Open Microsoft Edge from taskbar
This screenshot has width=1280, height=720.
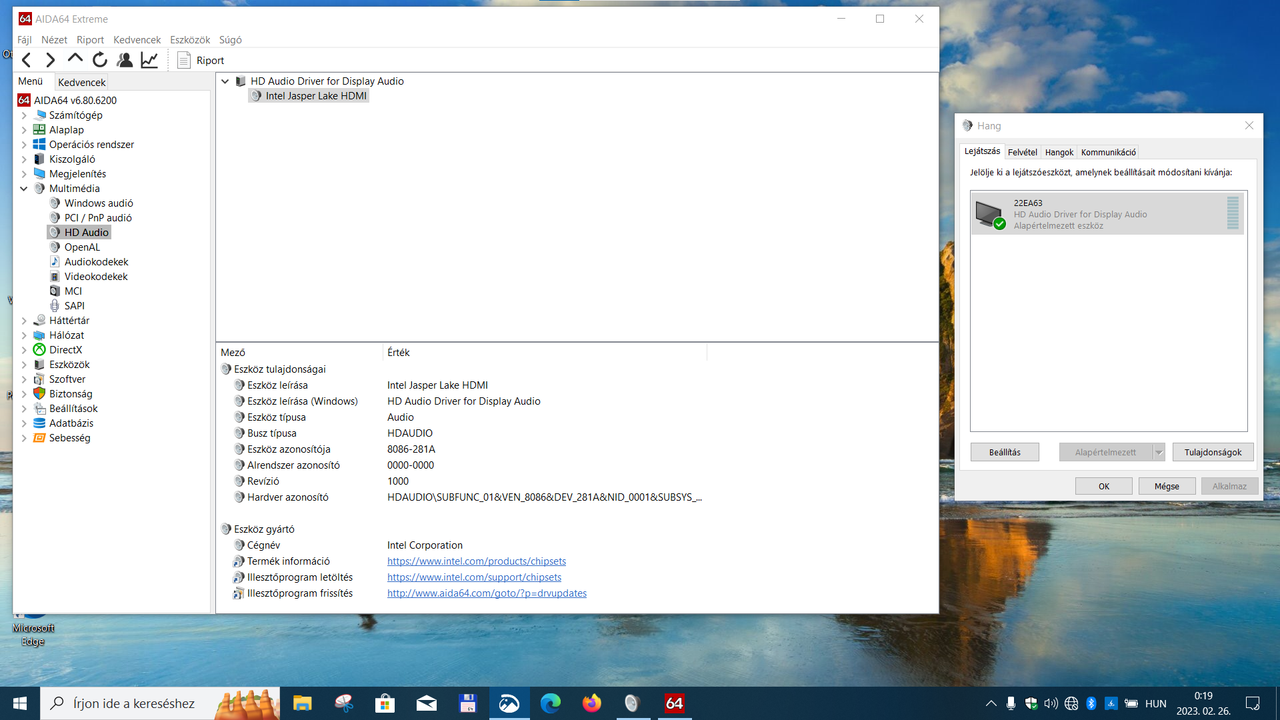click(x=551, y=703)
